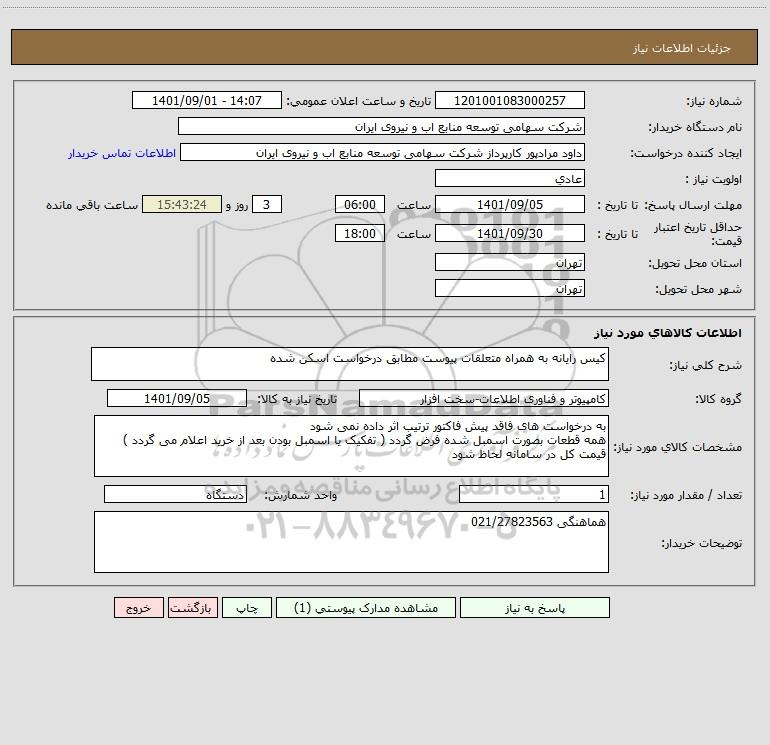Open مشاهده مدارک پیوستی (1) button
The height and width of the screenshot is (745, 770).
[366, 607]
